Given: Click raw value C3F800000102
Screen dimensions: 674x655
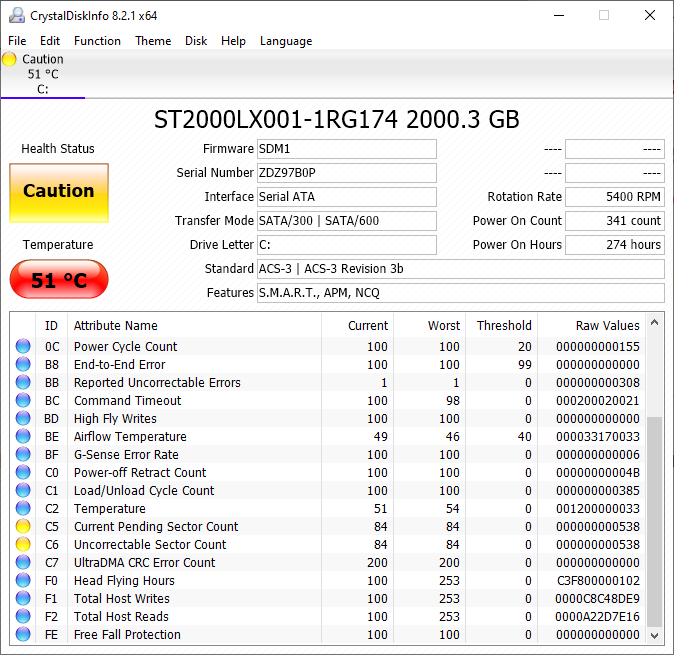Looking at the screenshot, I should (x=598, y=581).
